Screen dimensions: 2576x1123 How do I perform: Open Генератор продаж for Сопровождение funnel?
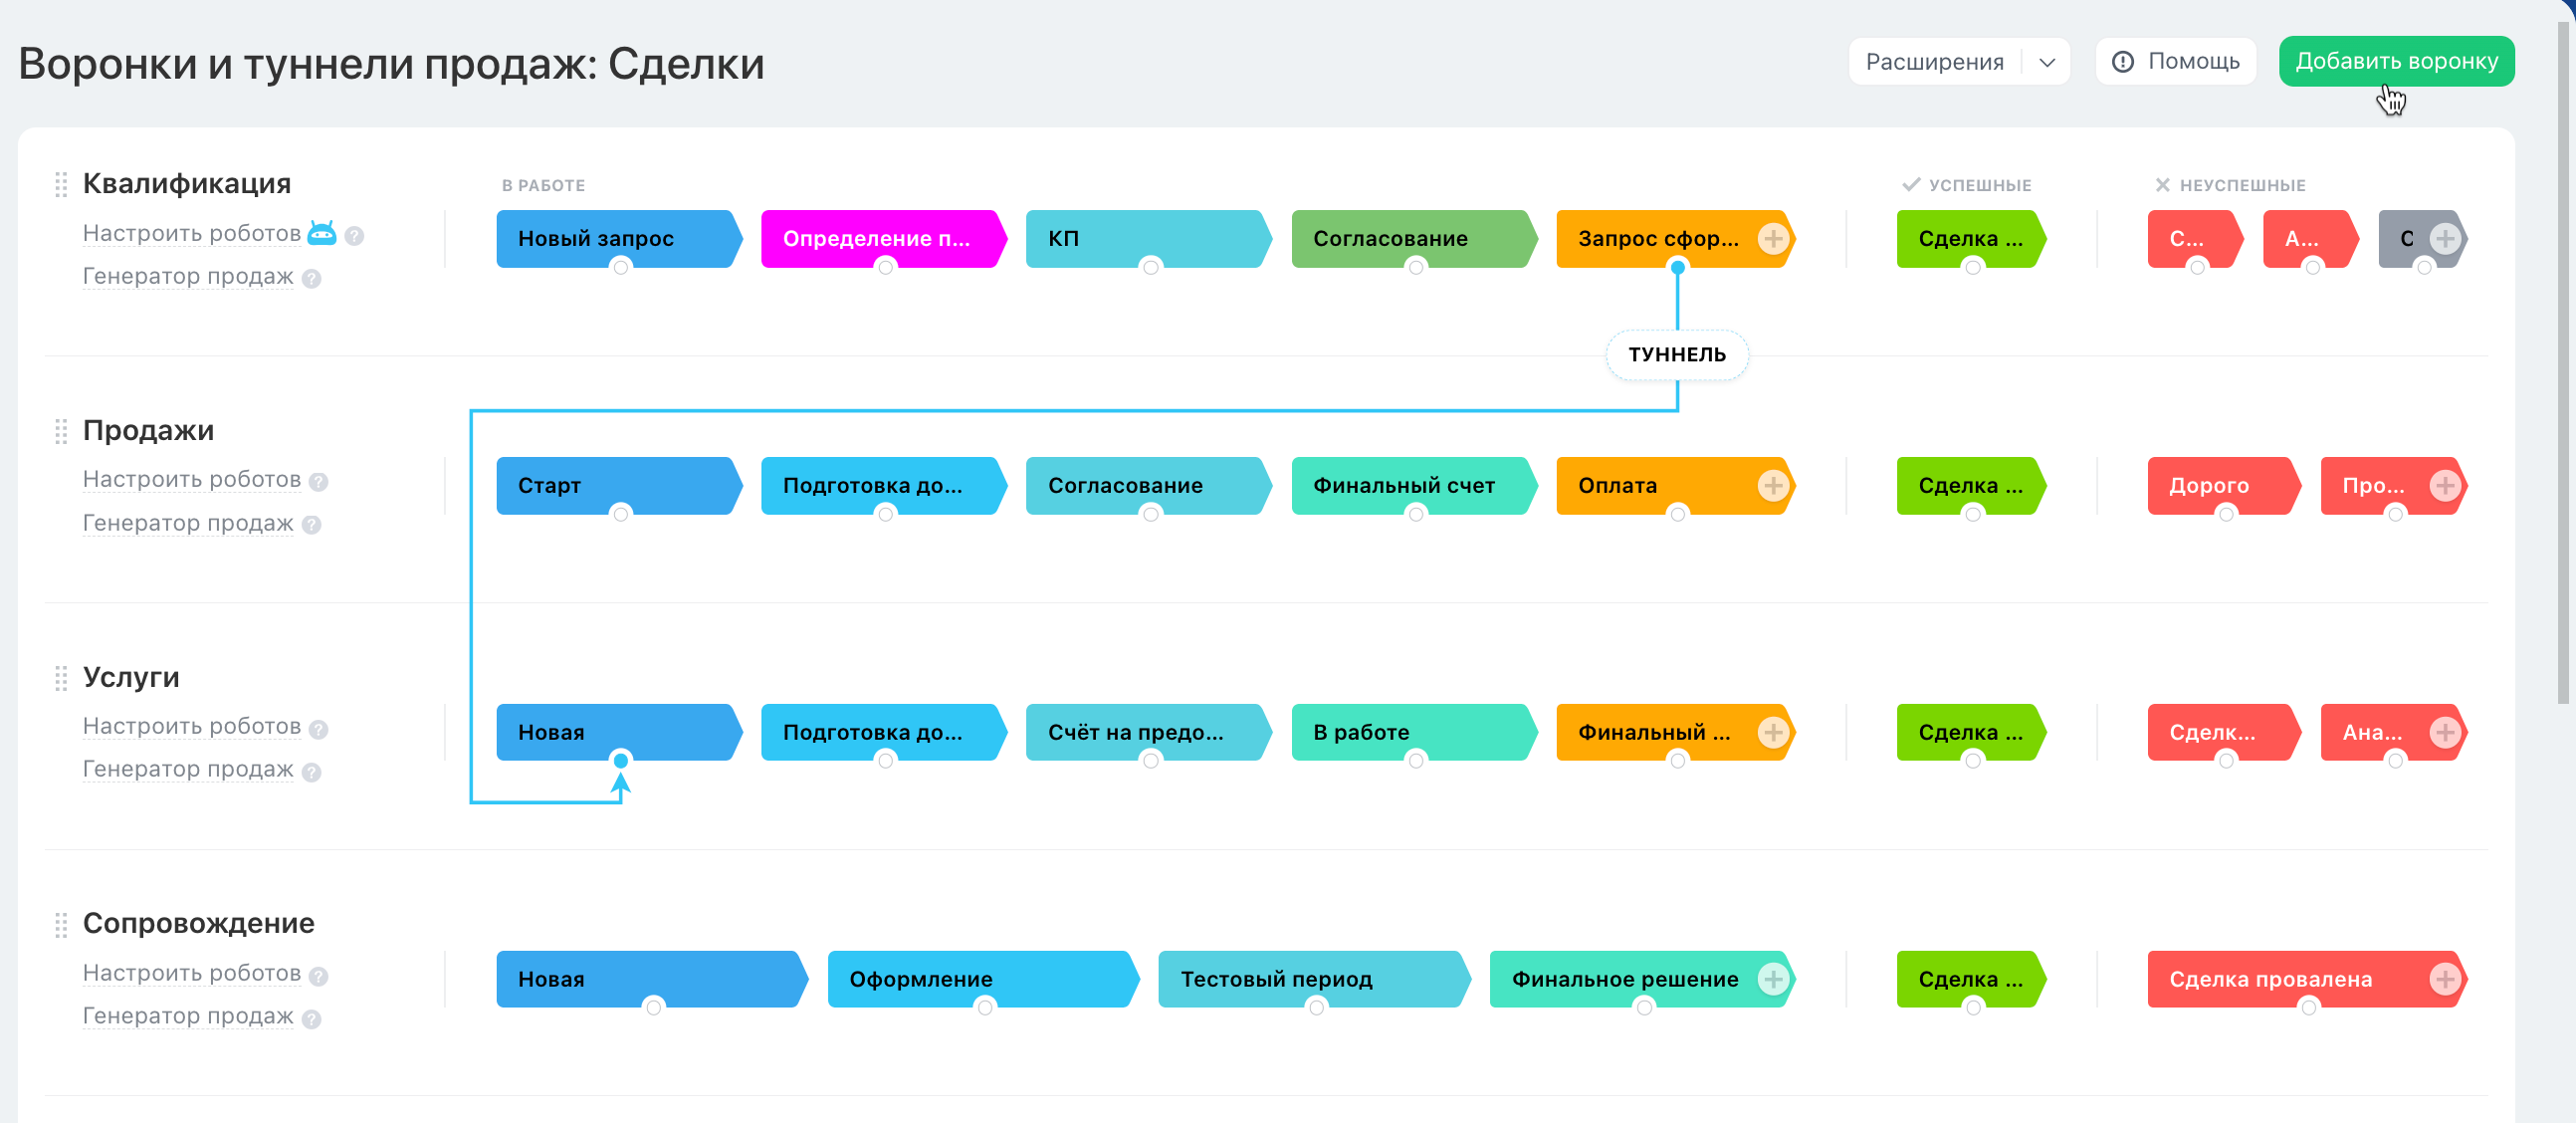pos(188,1016)
